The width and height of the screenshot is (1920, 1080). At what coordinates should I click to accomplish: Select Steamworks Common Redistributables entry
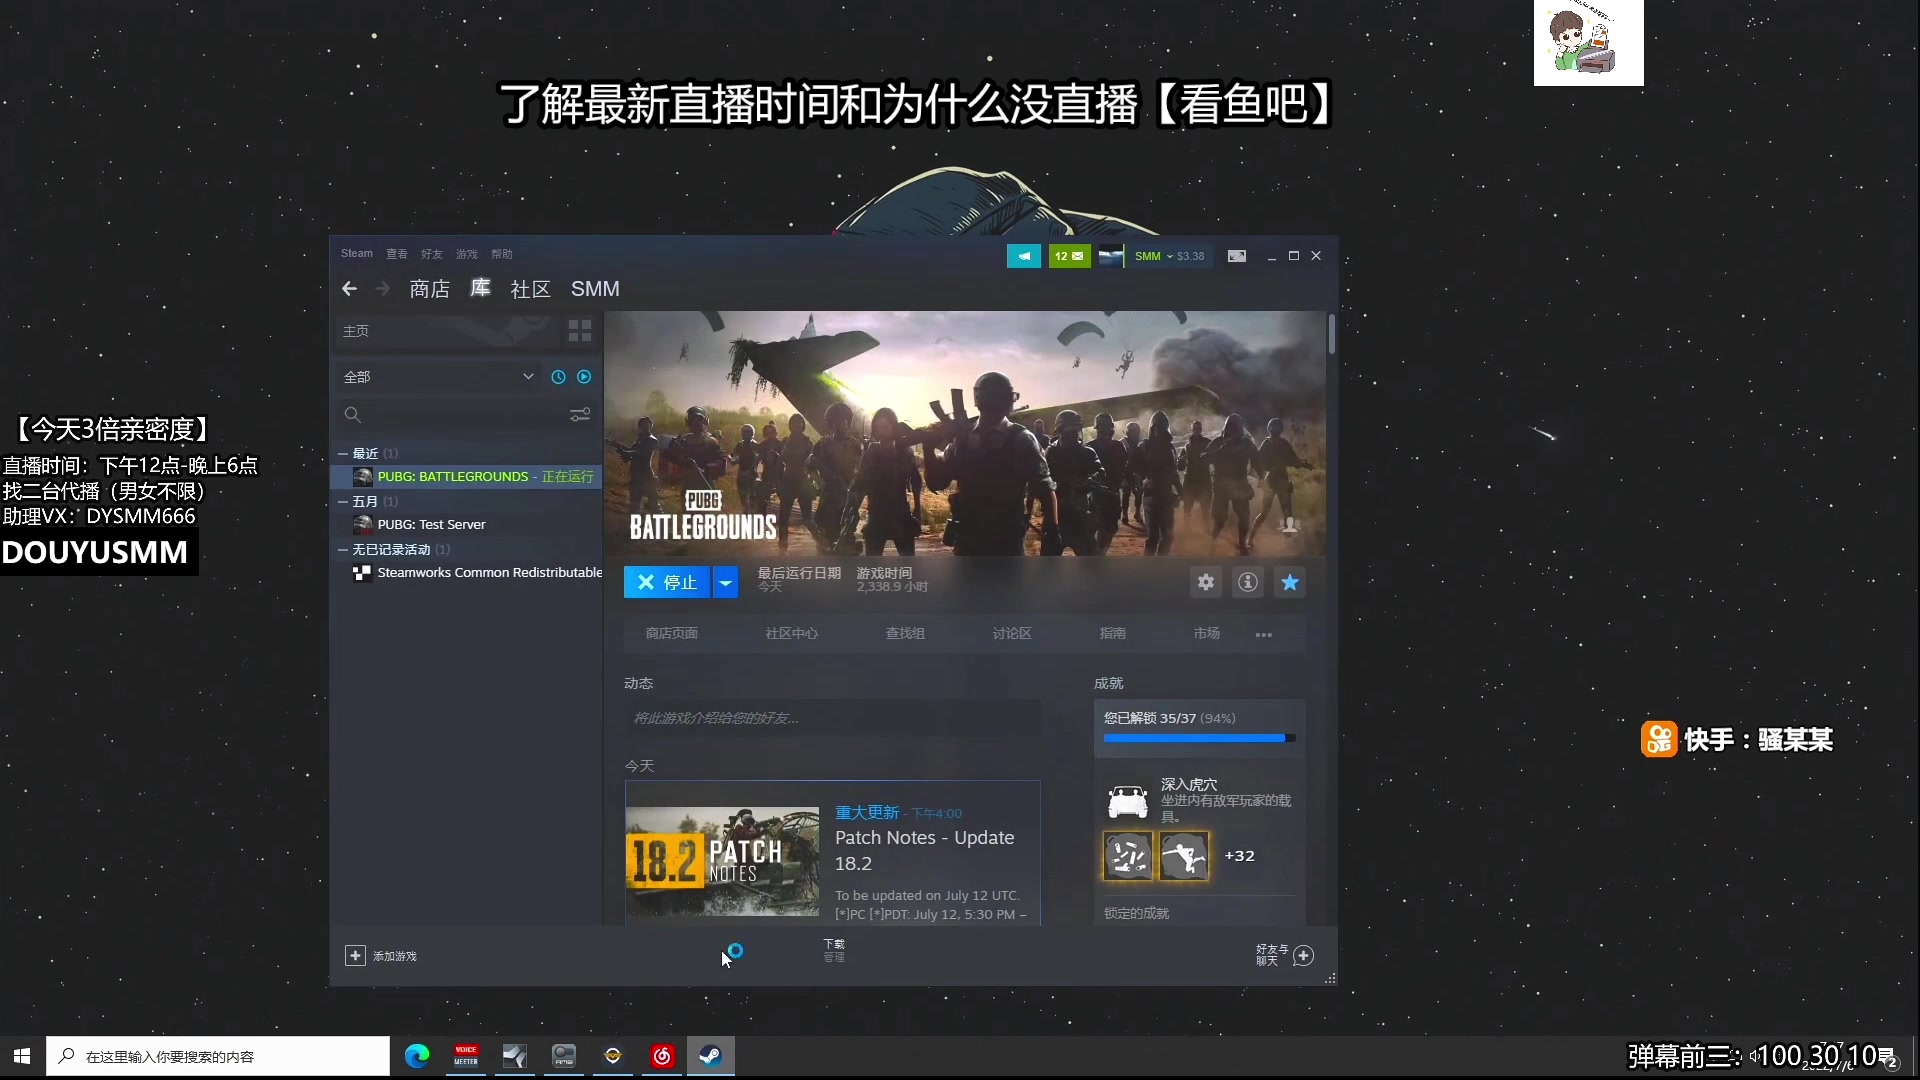(x=466, y=573)
